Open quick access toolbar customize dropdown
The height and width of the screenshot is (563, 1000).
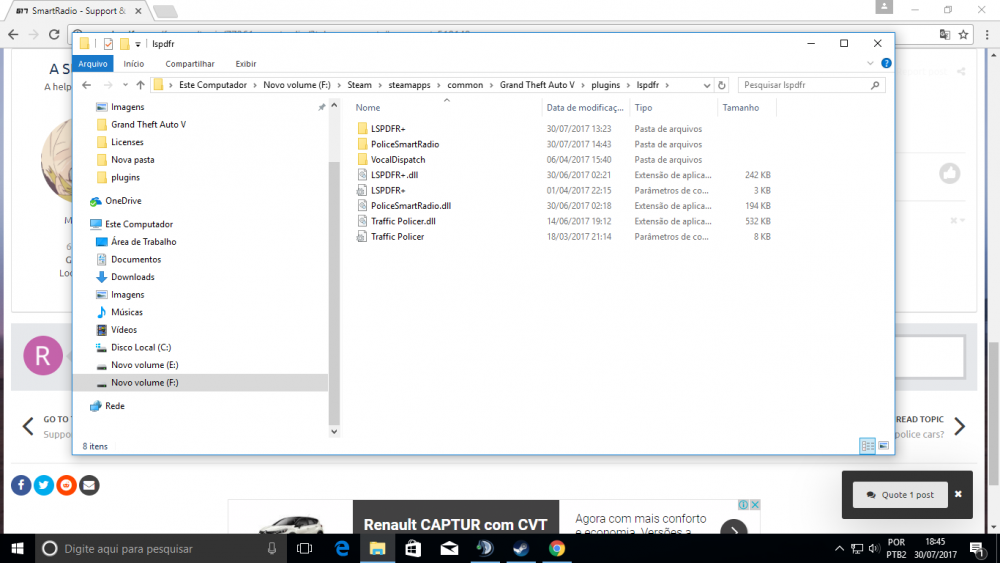pyautogui.click(x=138, y=44)
